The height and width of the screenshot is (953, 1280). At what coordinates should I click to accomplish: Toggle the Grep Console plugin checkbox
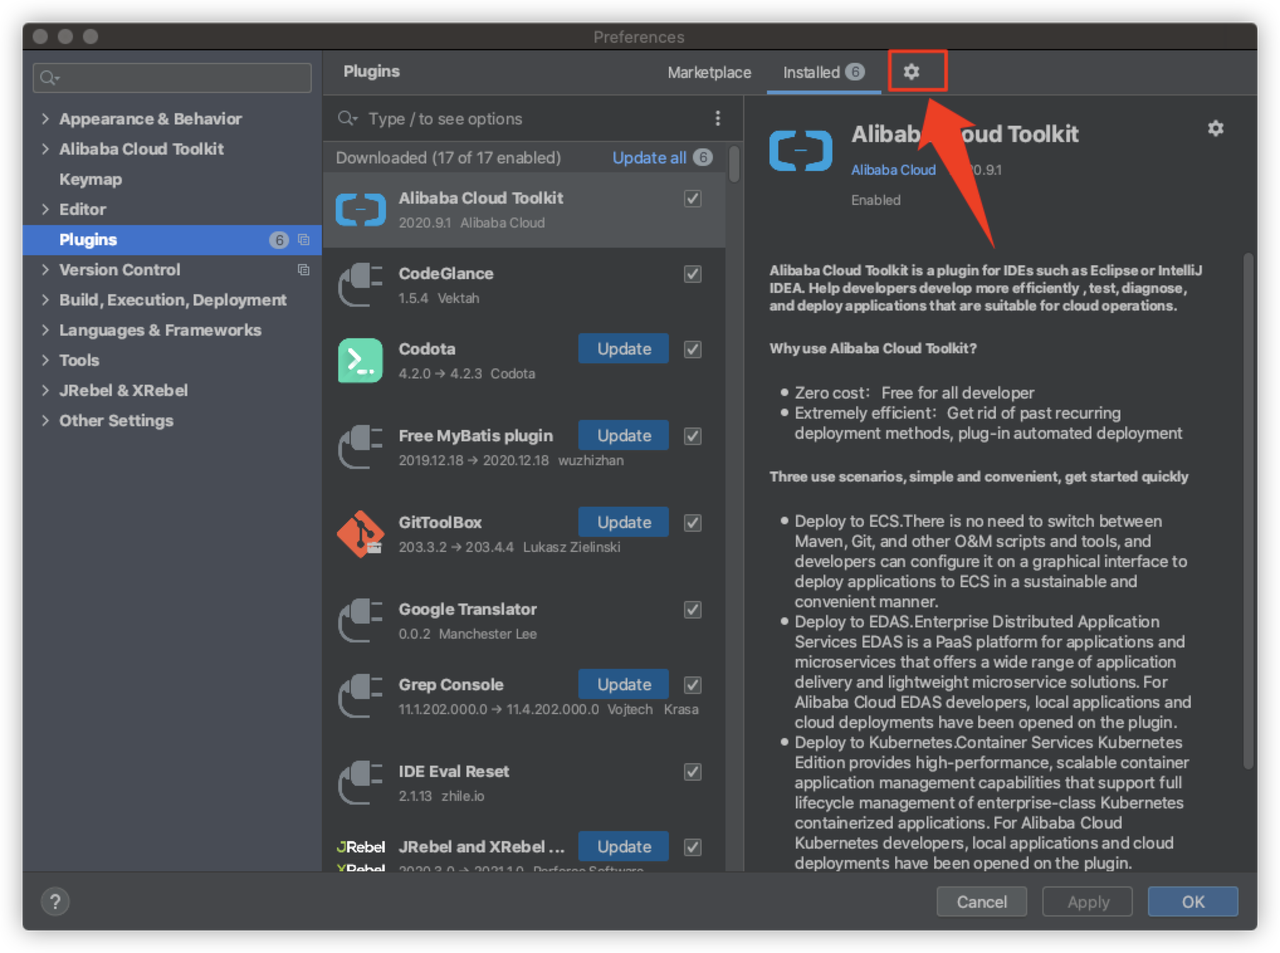pyautogui.click(x=692, y=685)
